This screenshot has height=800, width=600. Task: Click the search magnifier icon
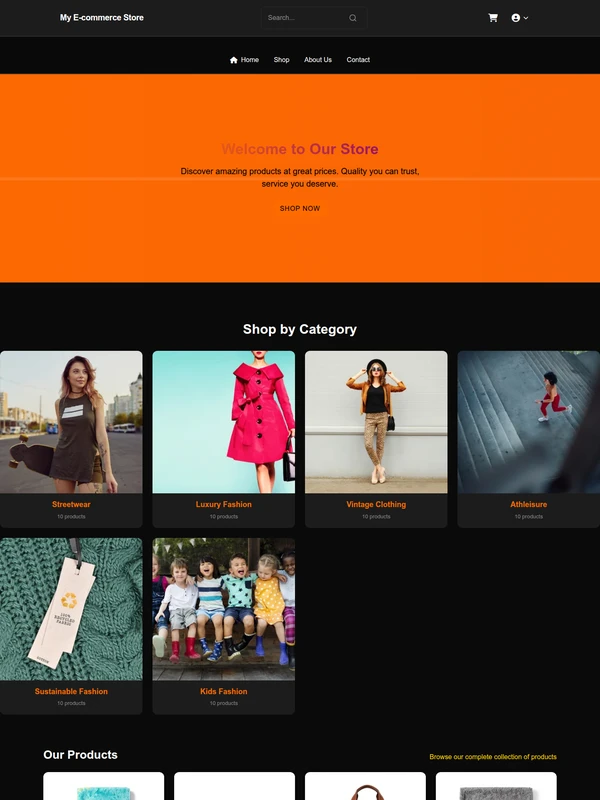pyautogui.click(x=353, y=18)
